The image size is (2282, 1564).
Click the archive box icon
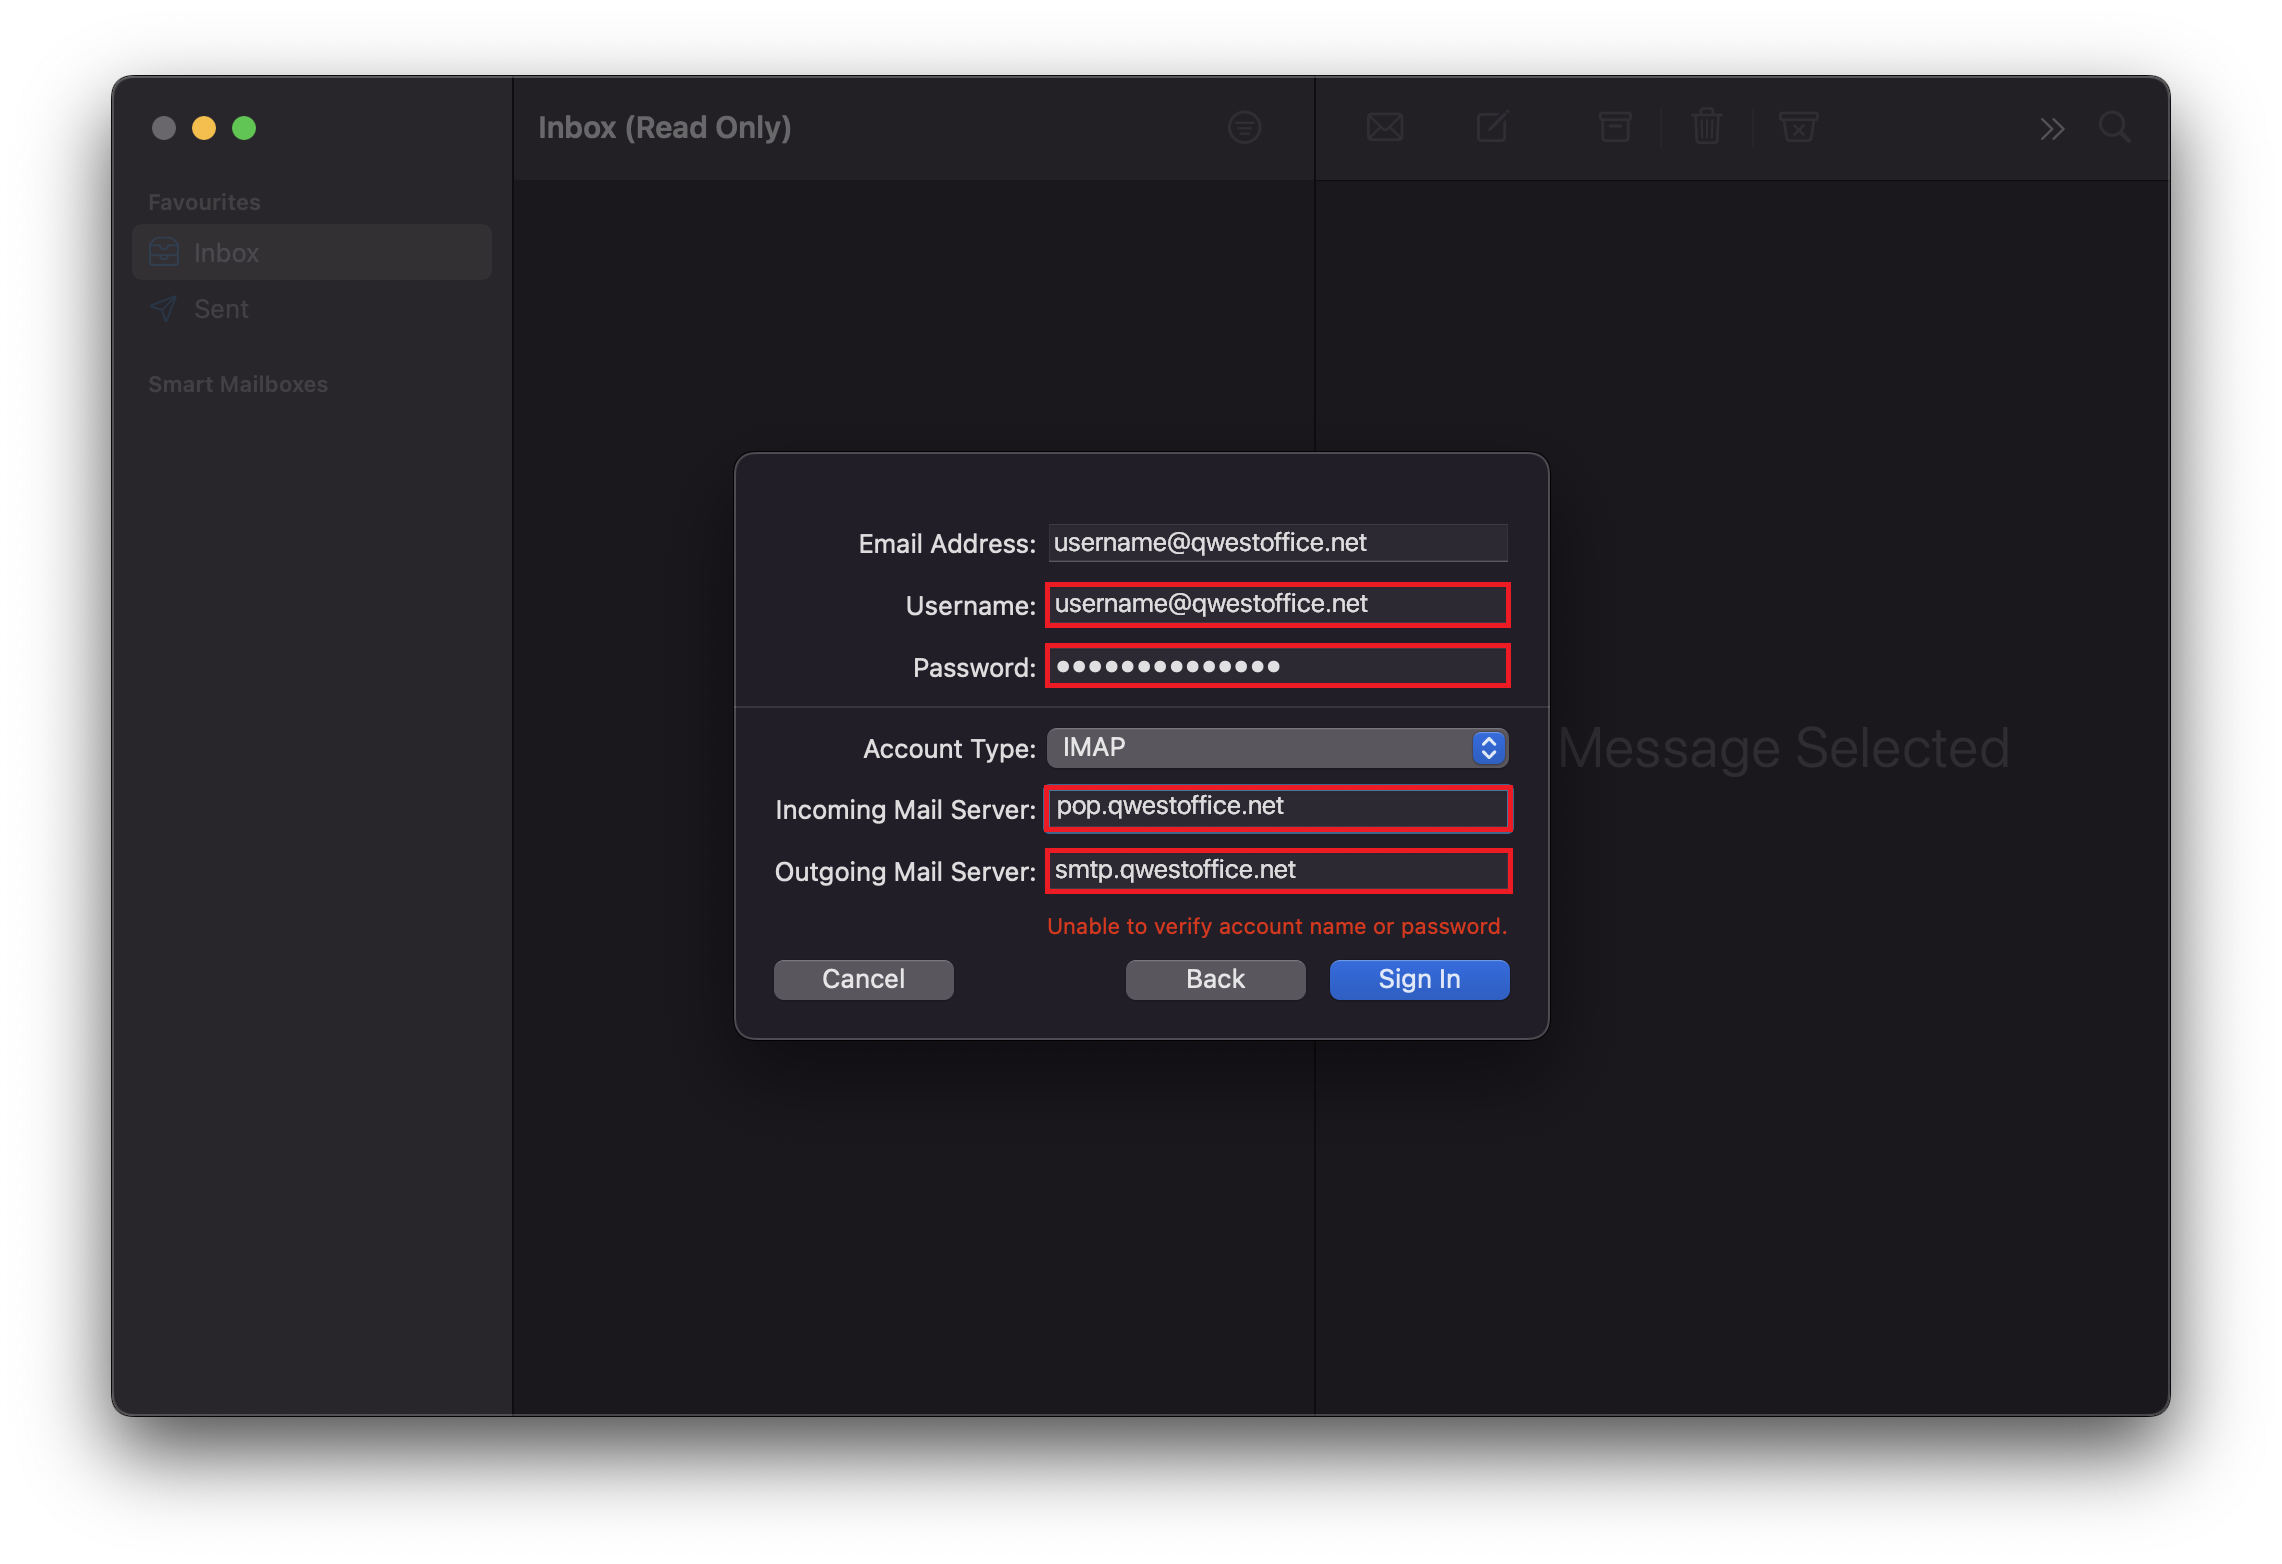tap(1614, 128)
